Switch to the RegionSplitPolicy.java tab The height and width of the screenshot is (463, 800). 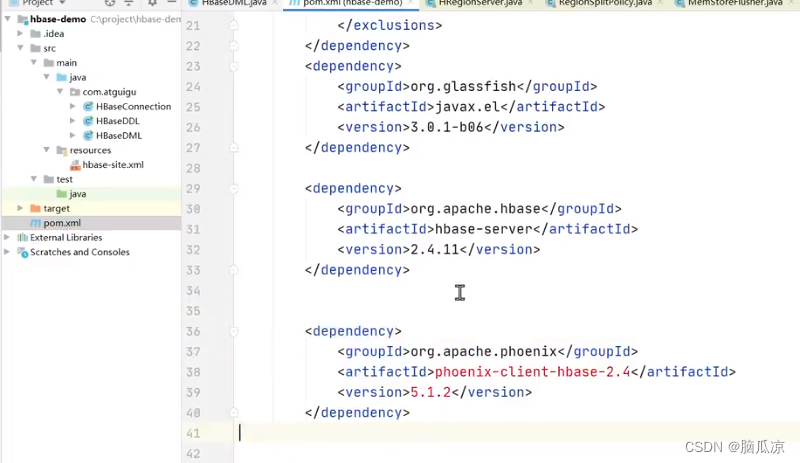[x=605, y=4]
